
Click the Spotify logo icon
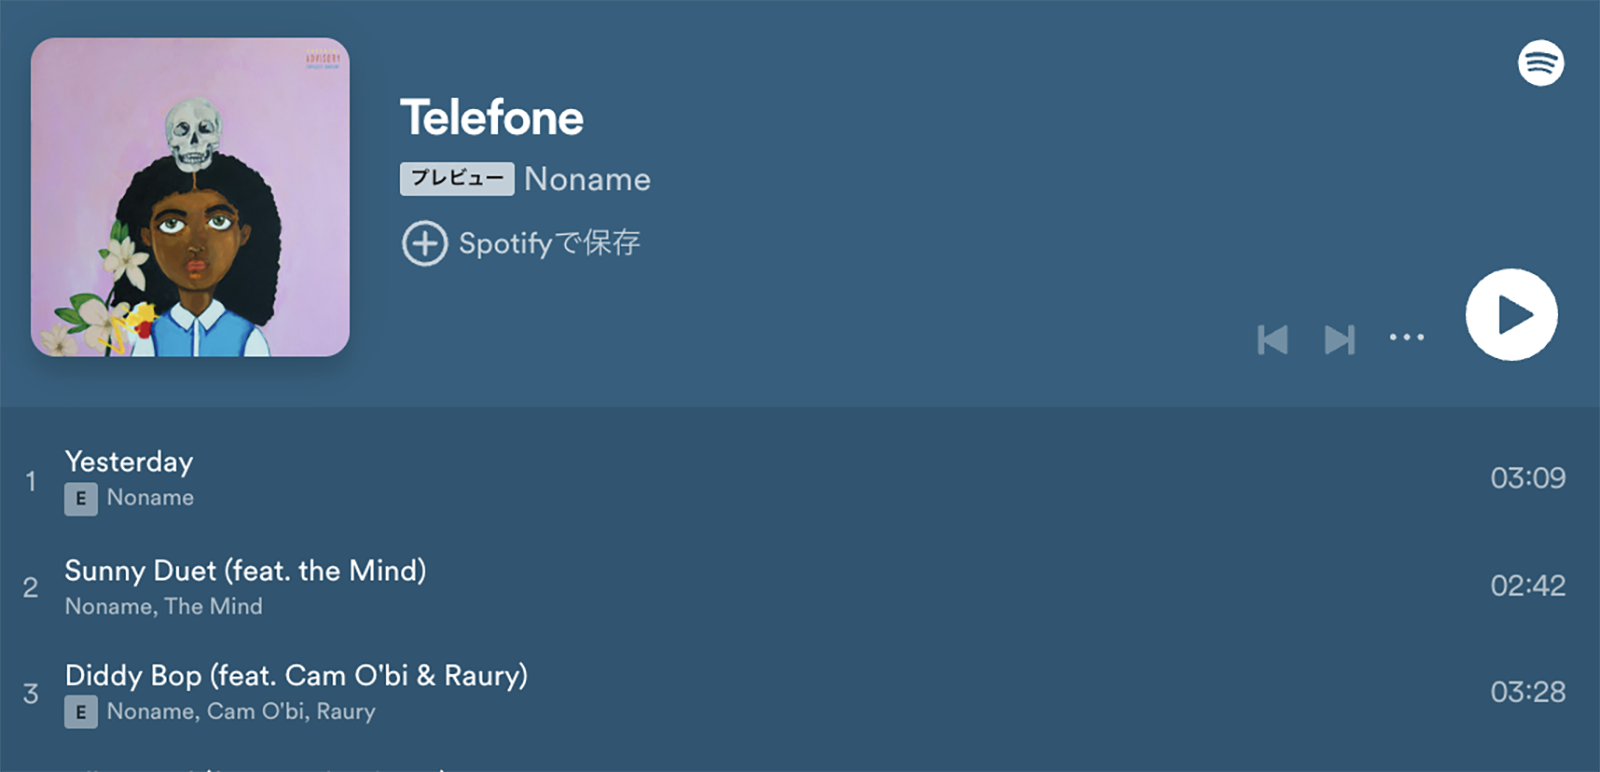point(1541,63)
